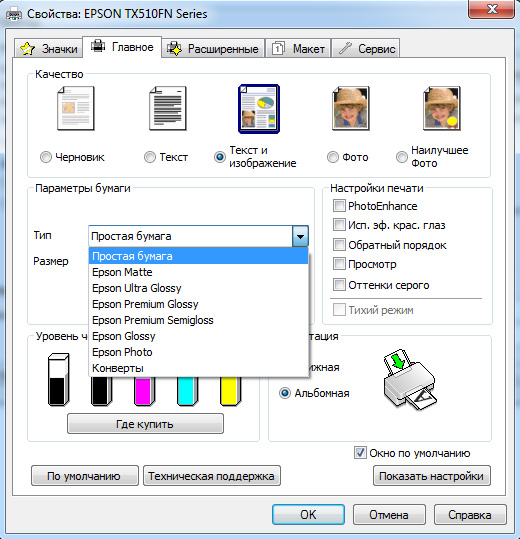Click the wrench icon on Сервис tab
Viewport: 520px width, 539px height.
tap(345, 48)
